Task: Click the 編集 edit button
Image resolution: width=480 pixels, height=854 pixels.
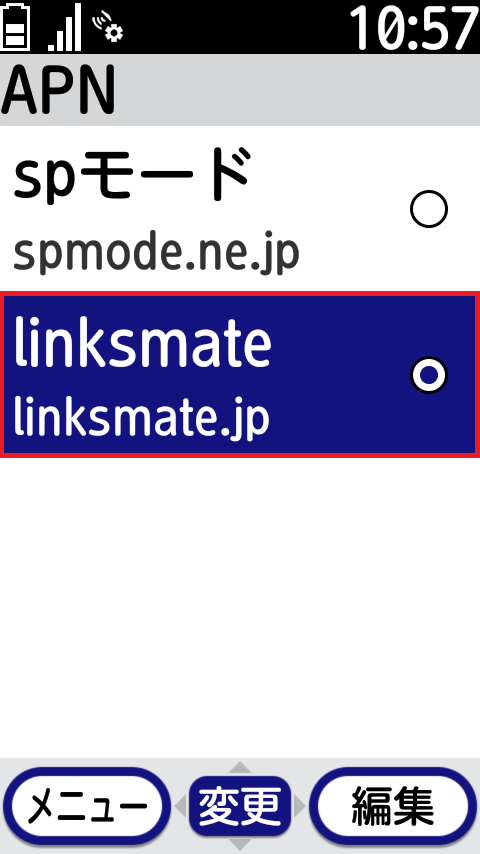Action: pyautogui.click(x=393, y=806)
